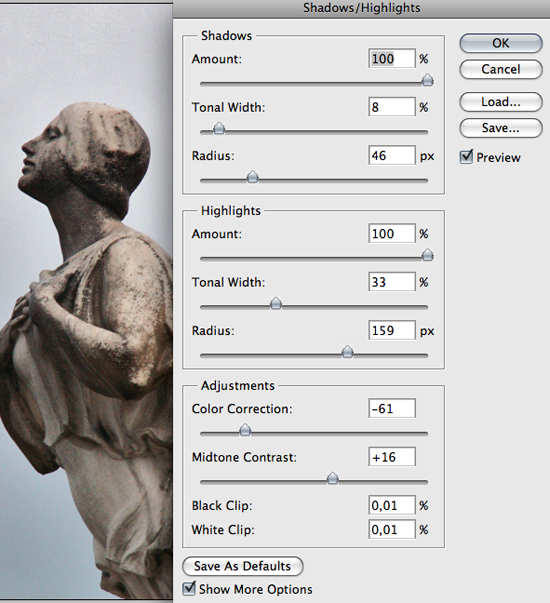Open the Load... settings button
Image resolution: width=550 pixels, height=603 pixels.
501,102
